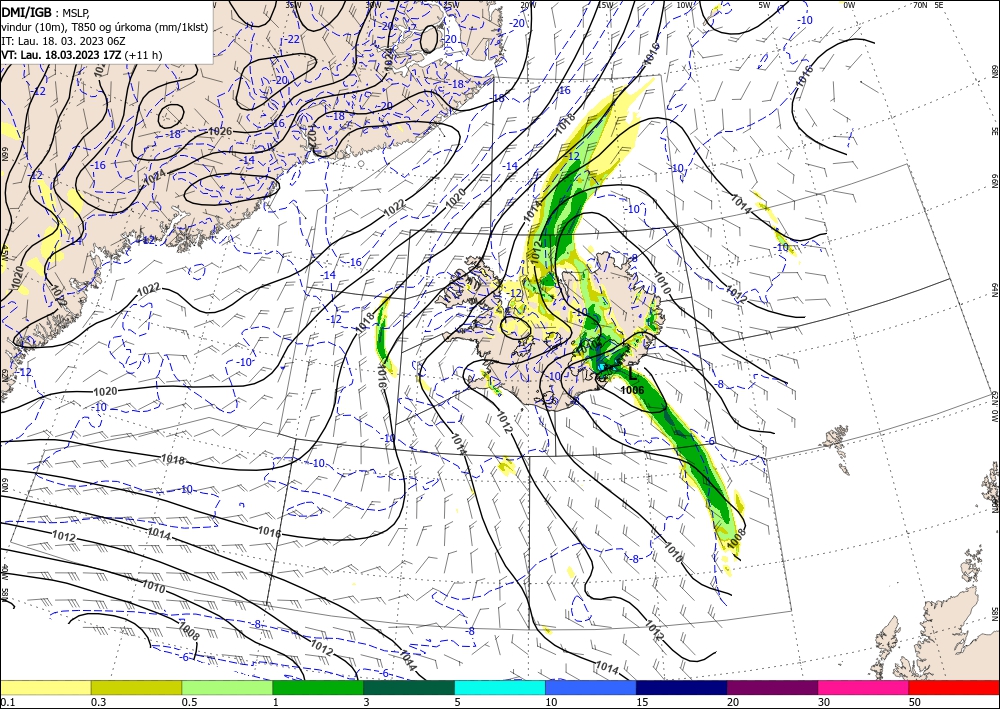
Task: Click the '50' legend value
Action: pyautogui.click(x=915, y=702)
